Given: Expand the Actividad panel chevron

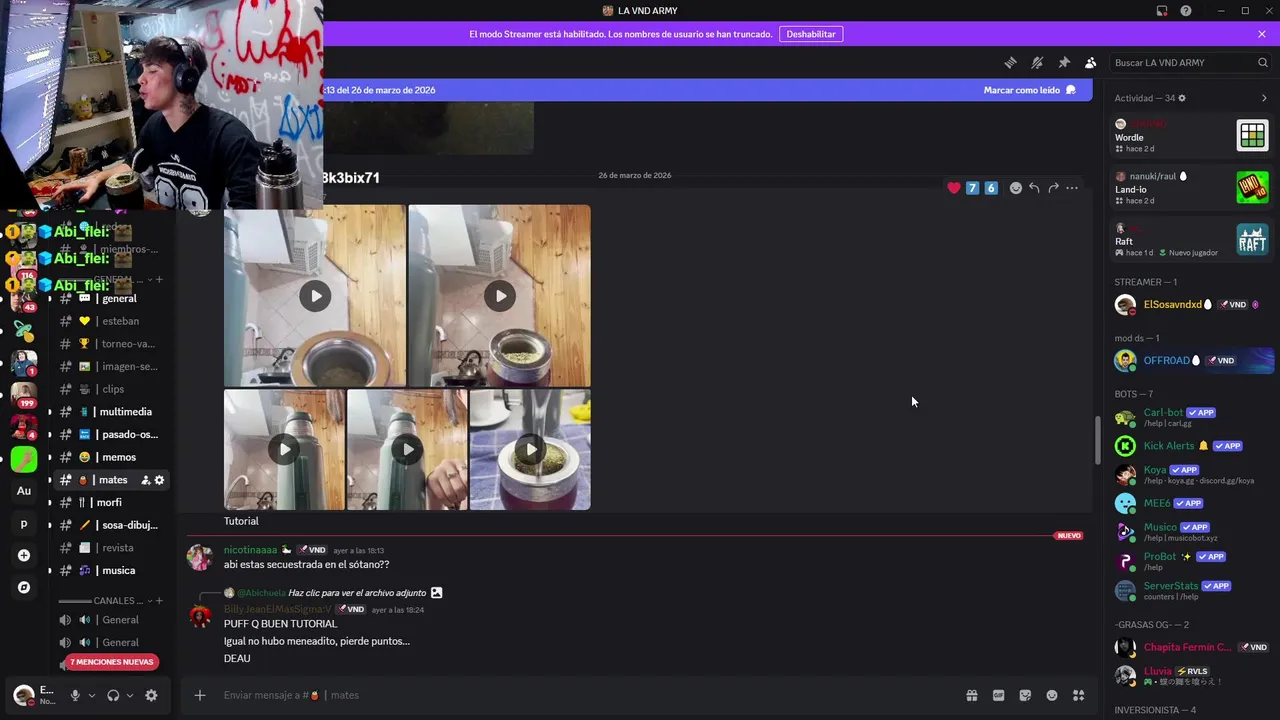Looking at the screenshot, I should tap(1264, 98).
